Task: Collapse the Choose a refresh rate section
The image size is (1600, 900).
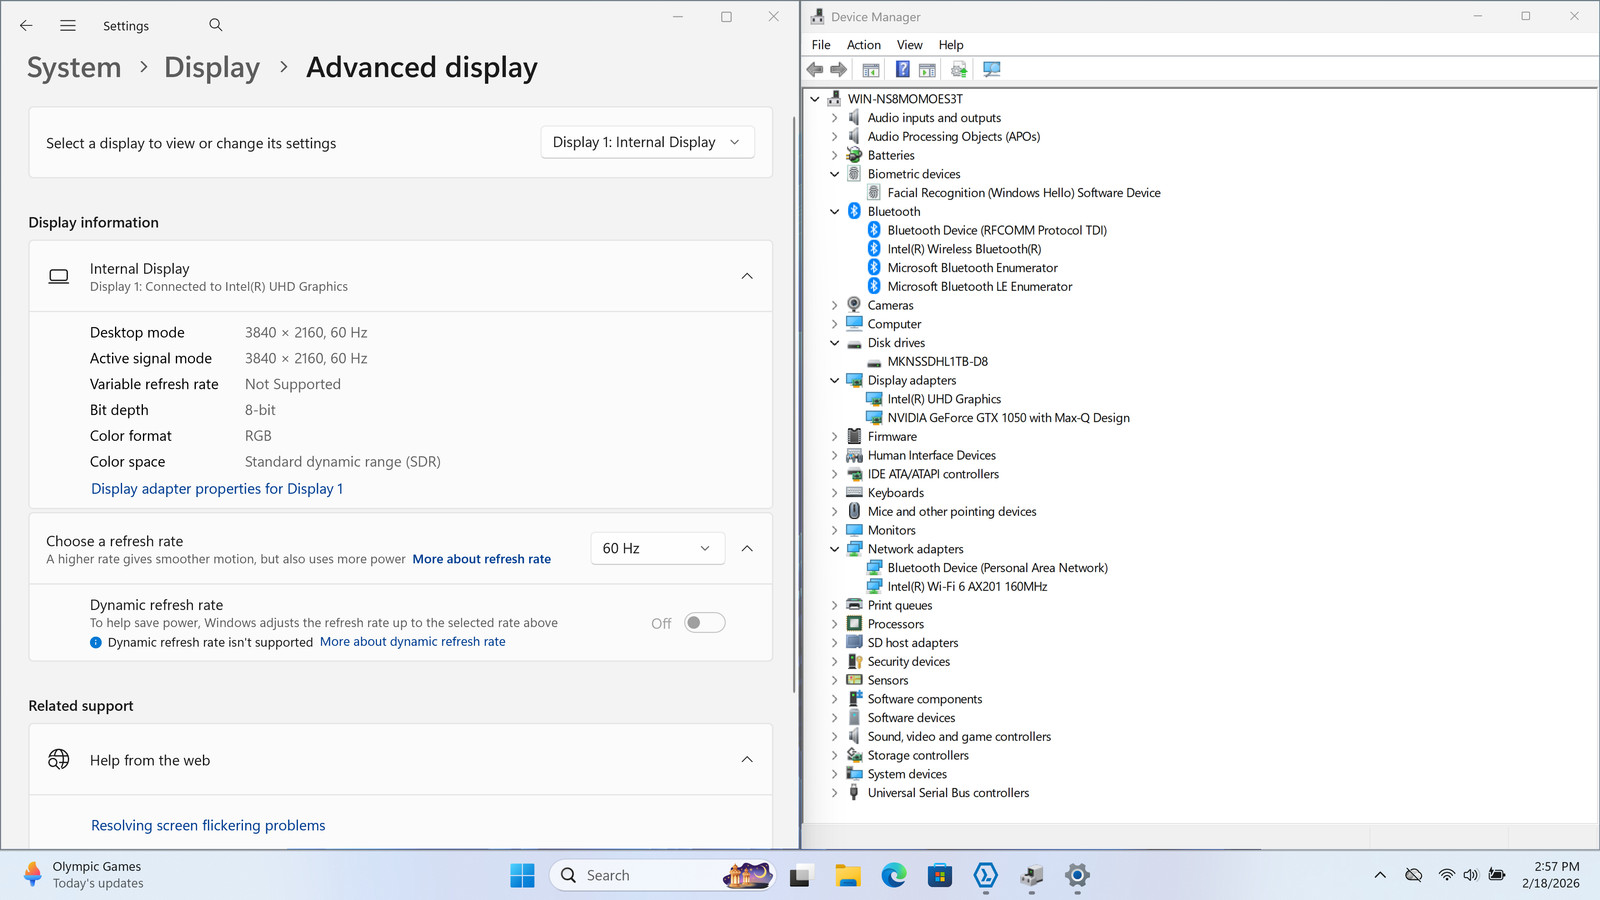Action: pos(747,548)
